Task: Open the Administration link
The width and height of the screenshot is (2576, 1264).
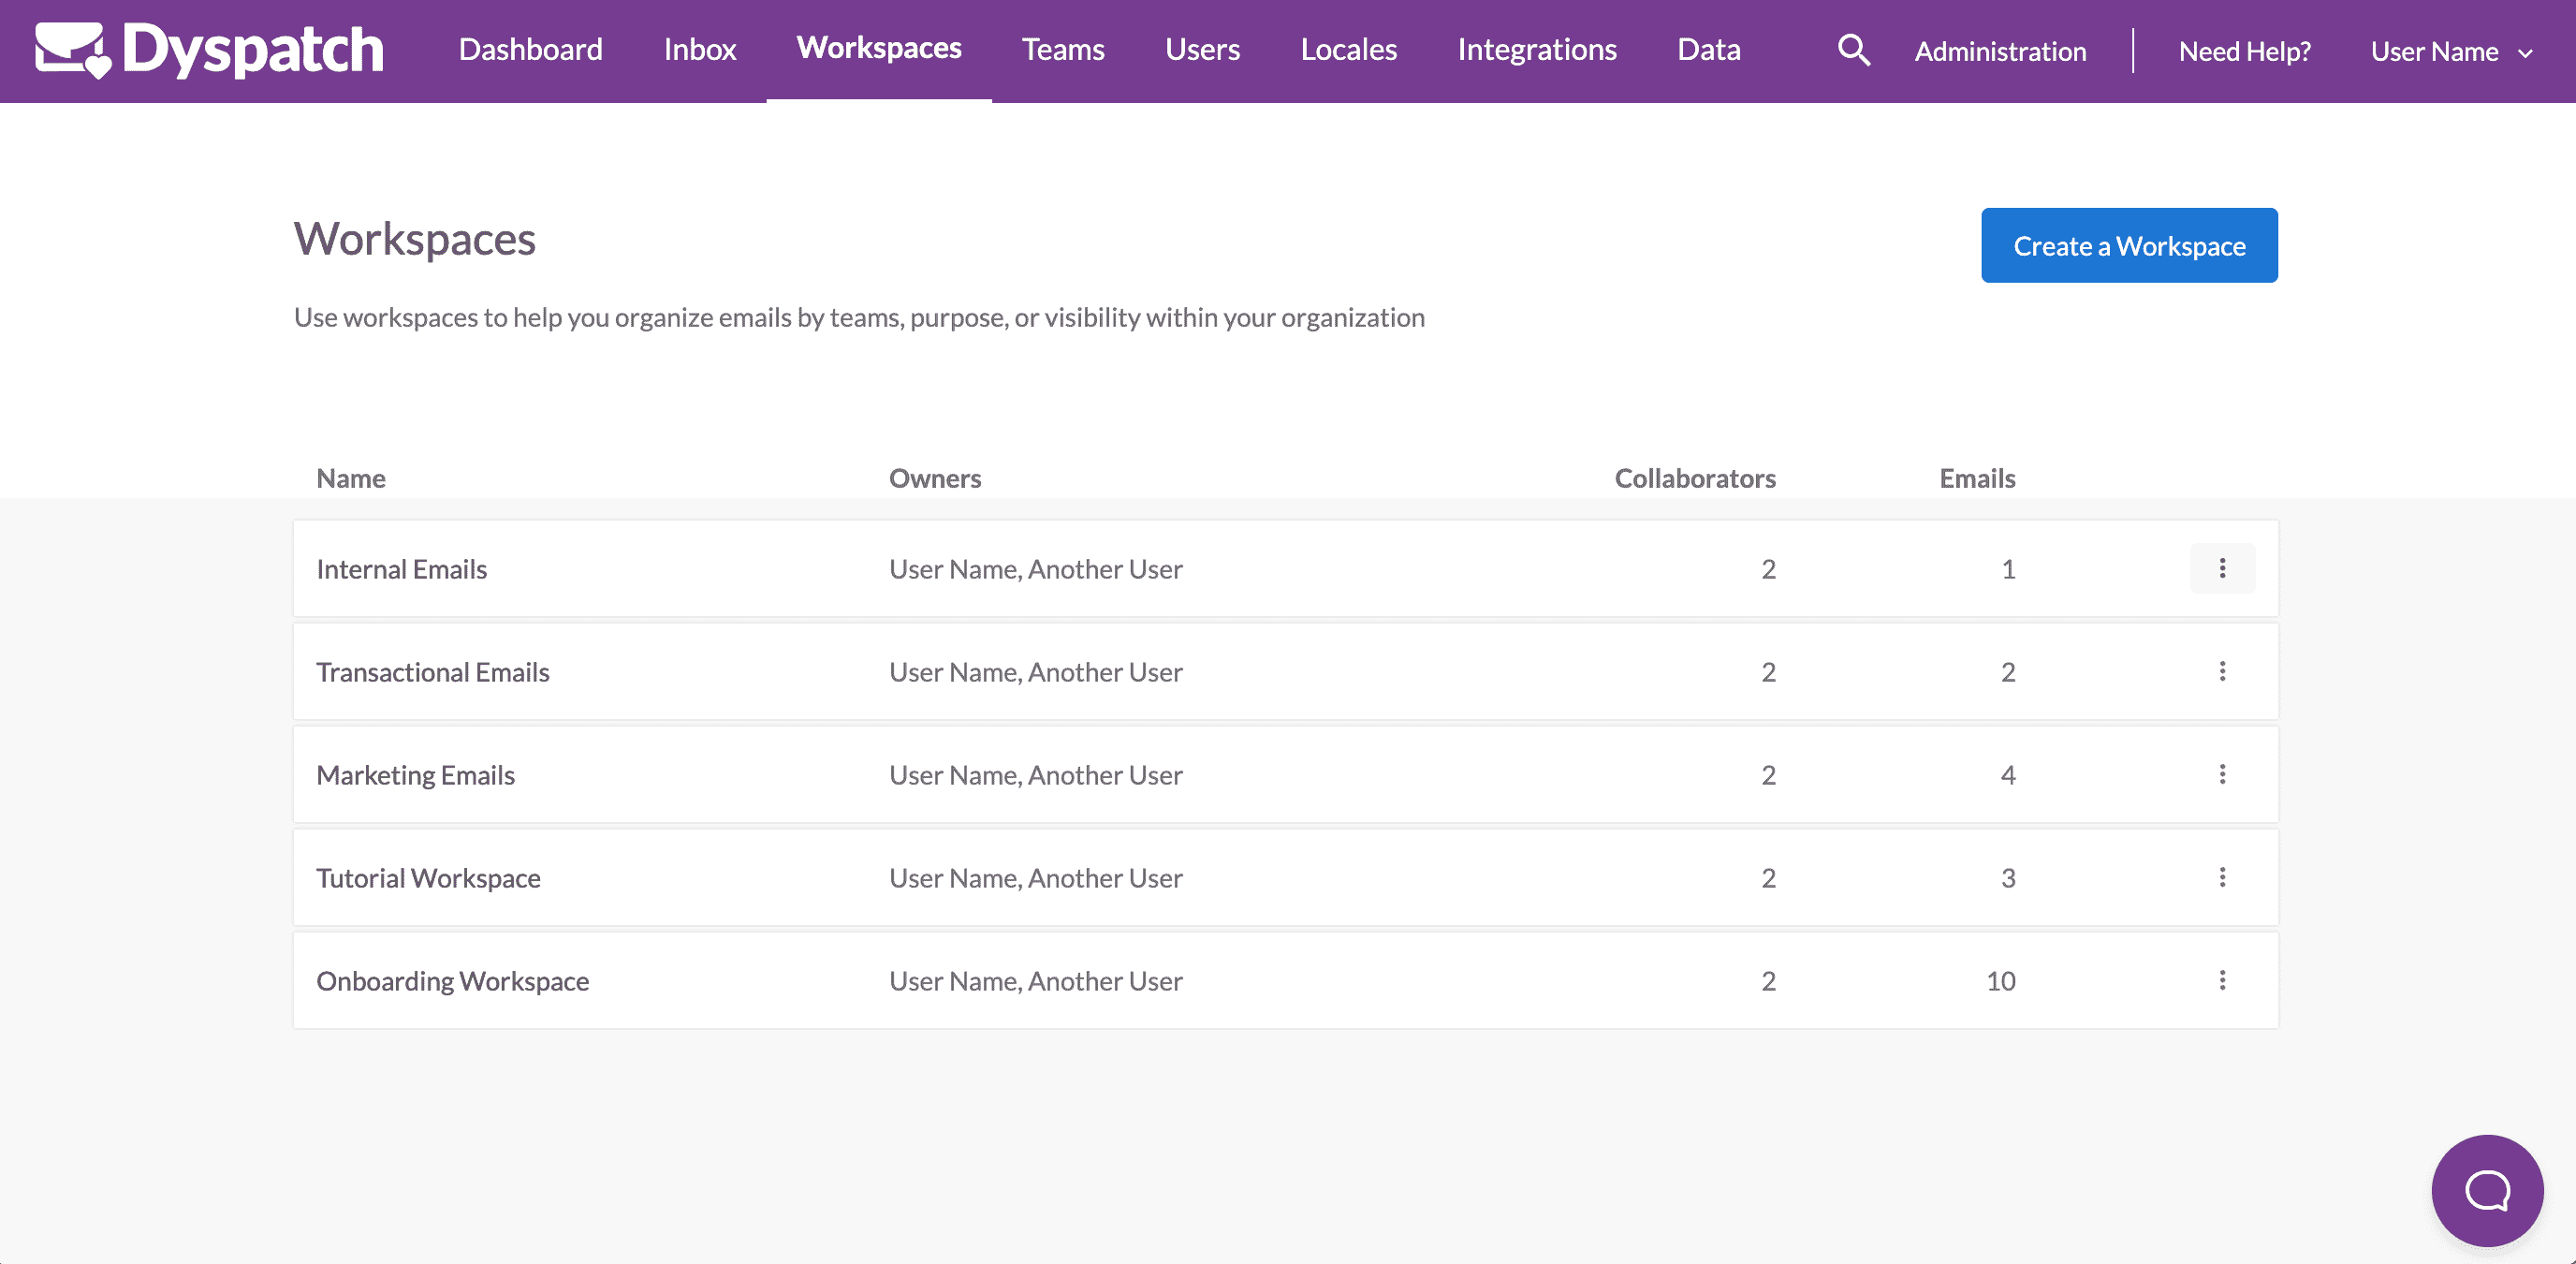Action: click(2000, 51)
